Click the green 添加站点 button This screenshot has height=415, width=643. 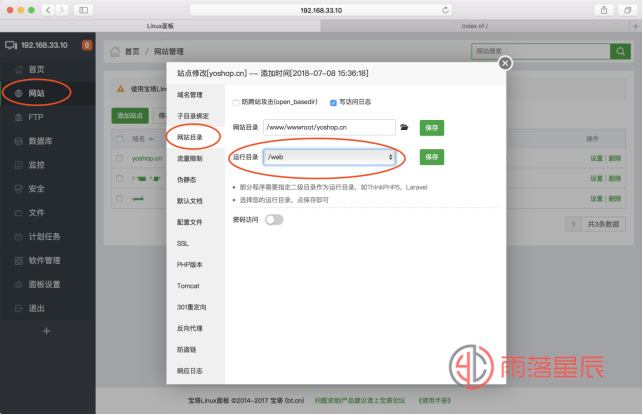130,116
